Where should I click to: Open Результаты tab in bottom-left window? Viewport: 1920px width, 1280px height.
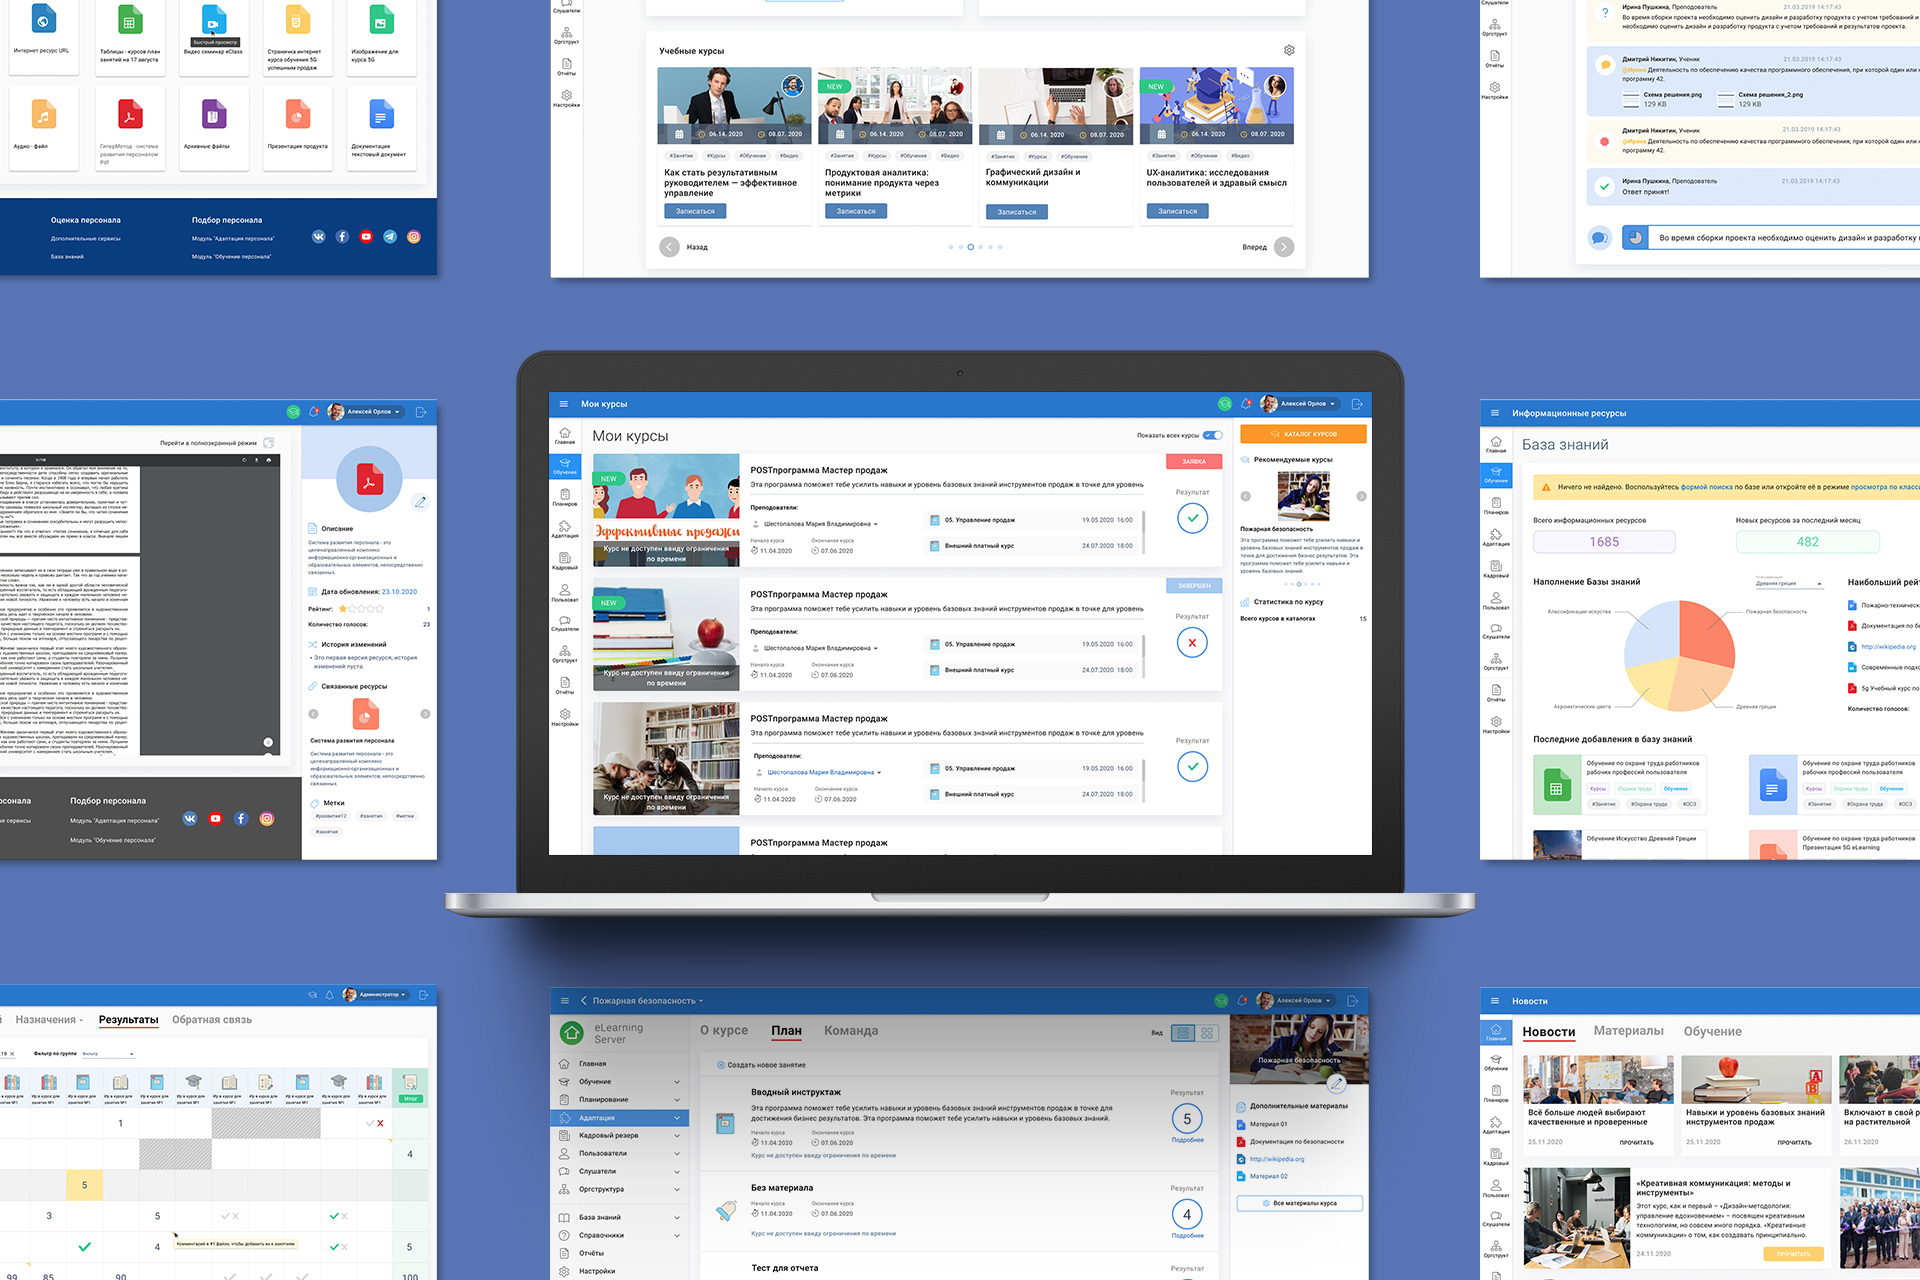point(128,1020)
